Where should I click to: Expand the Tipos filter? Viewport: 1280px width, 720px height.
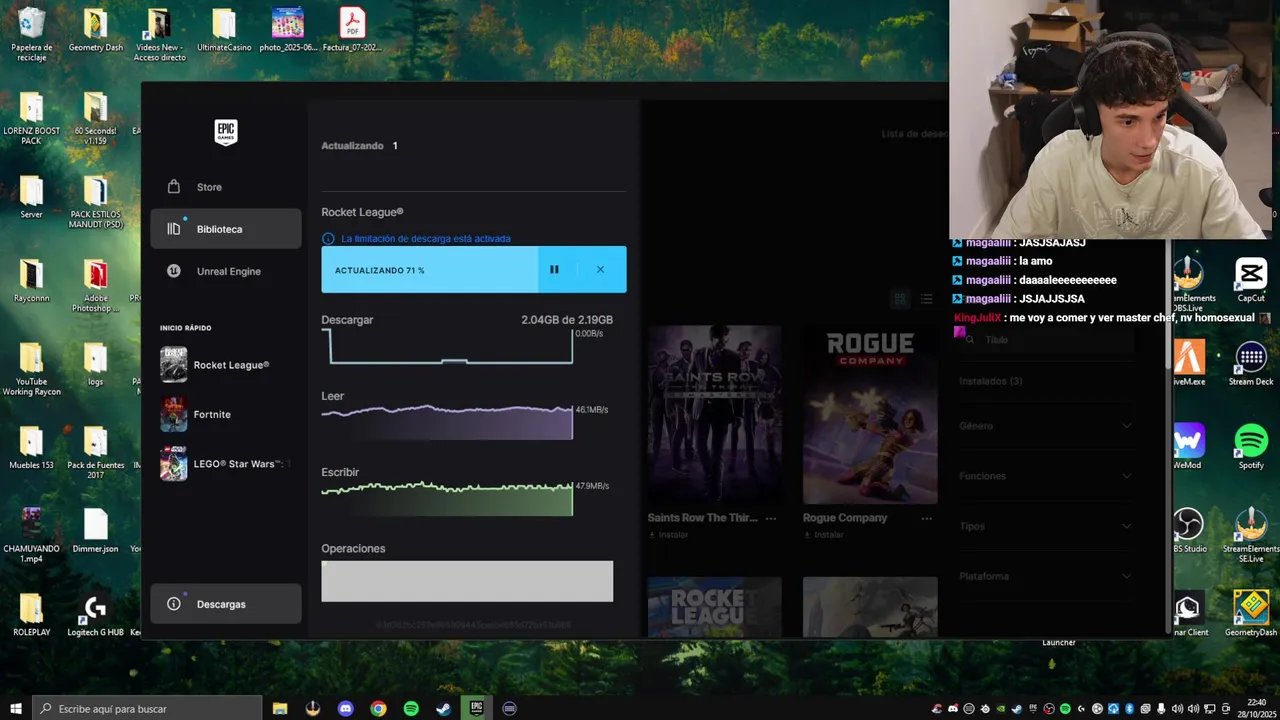(1046, 526)
